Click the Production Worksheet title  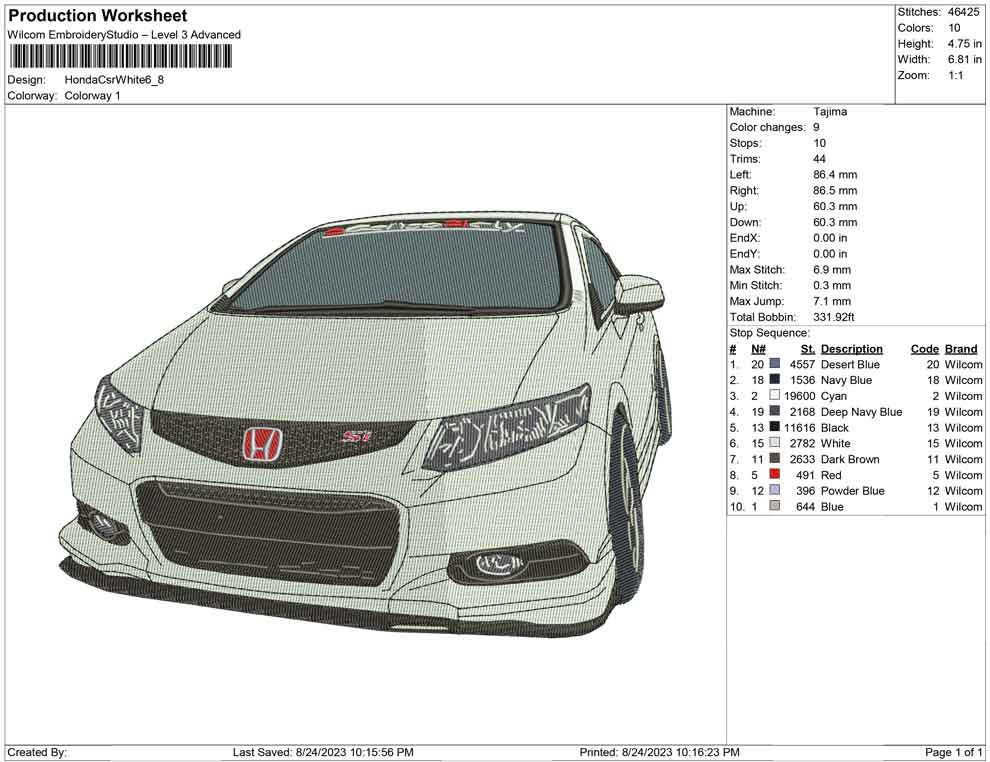click(x=98, y=16)
